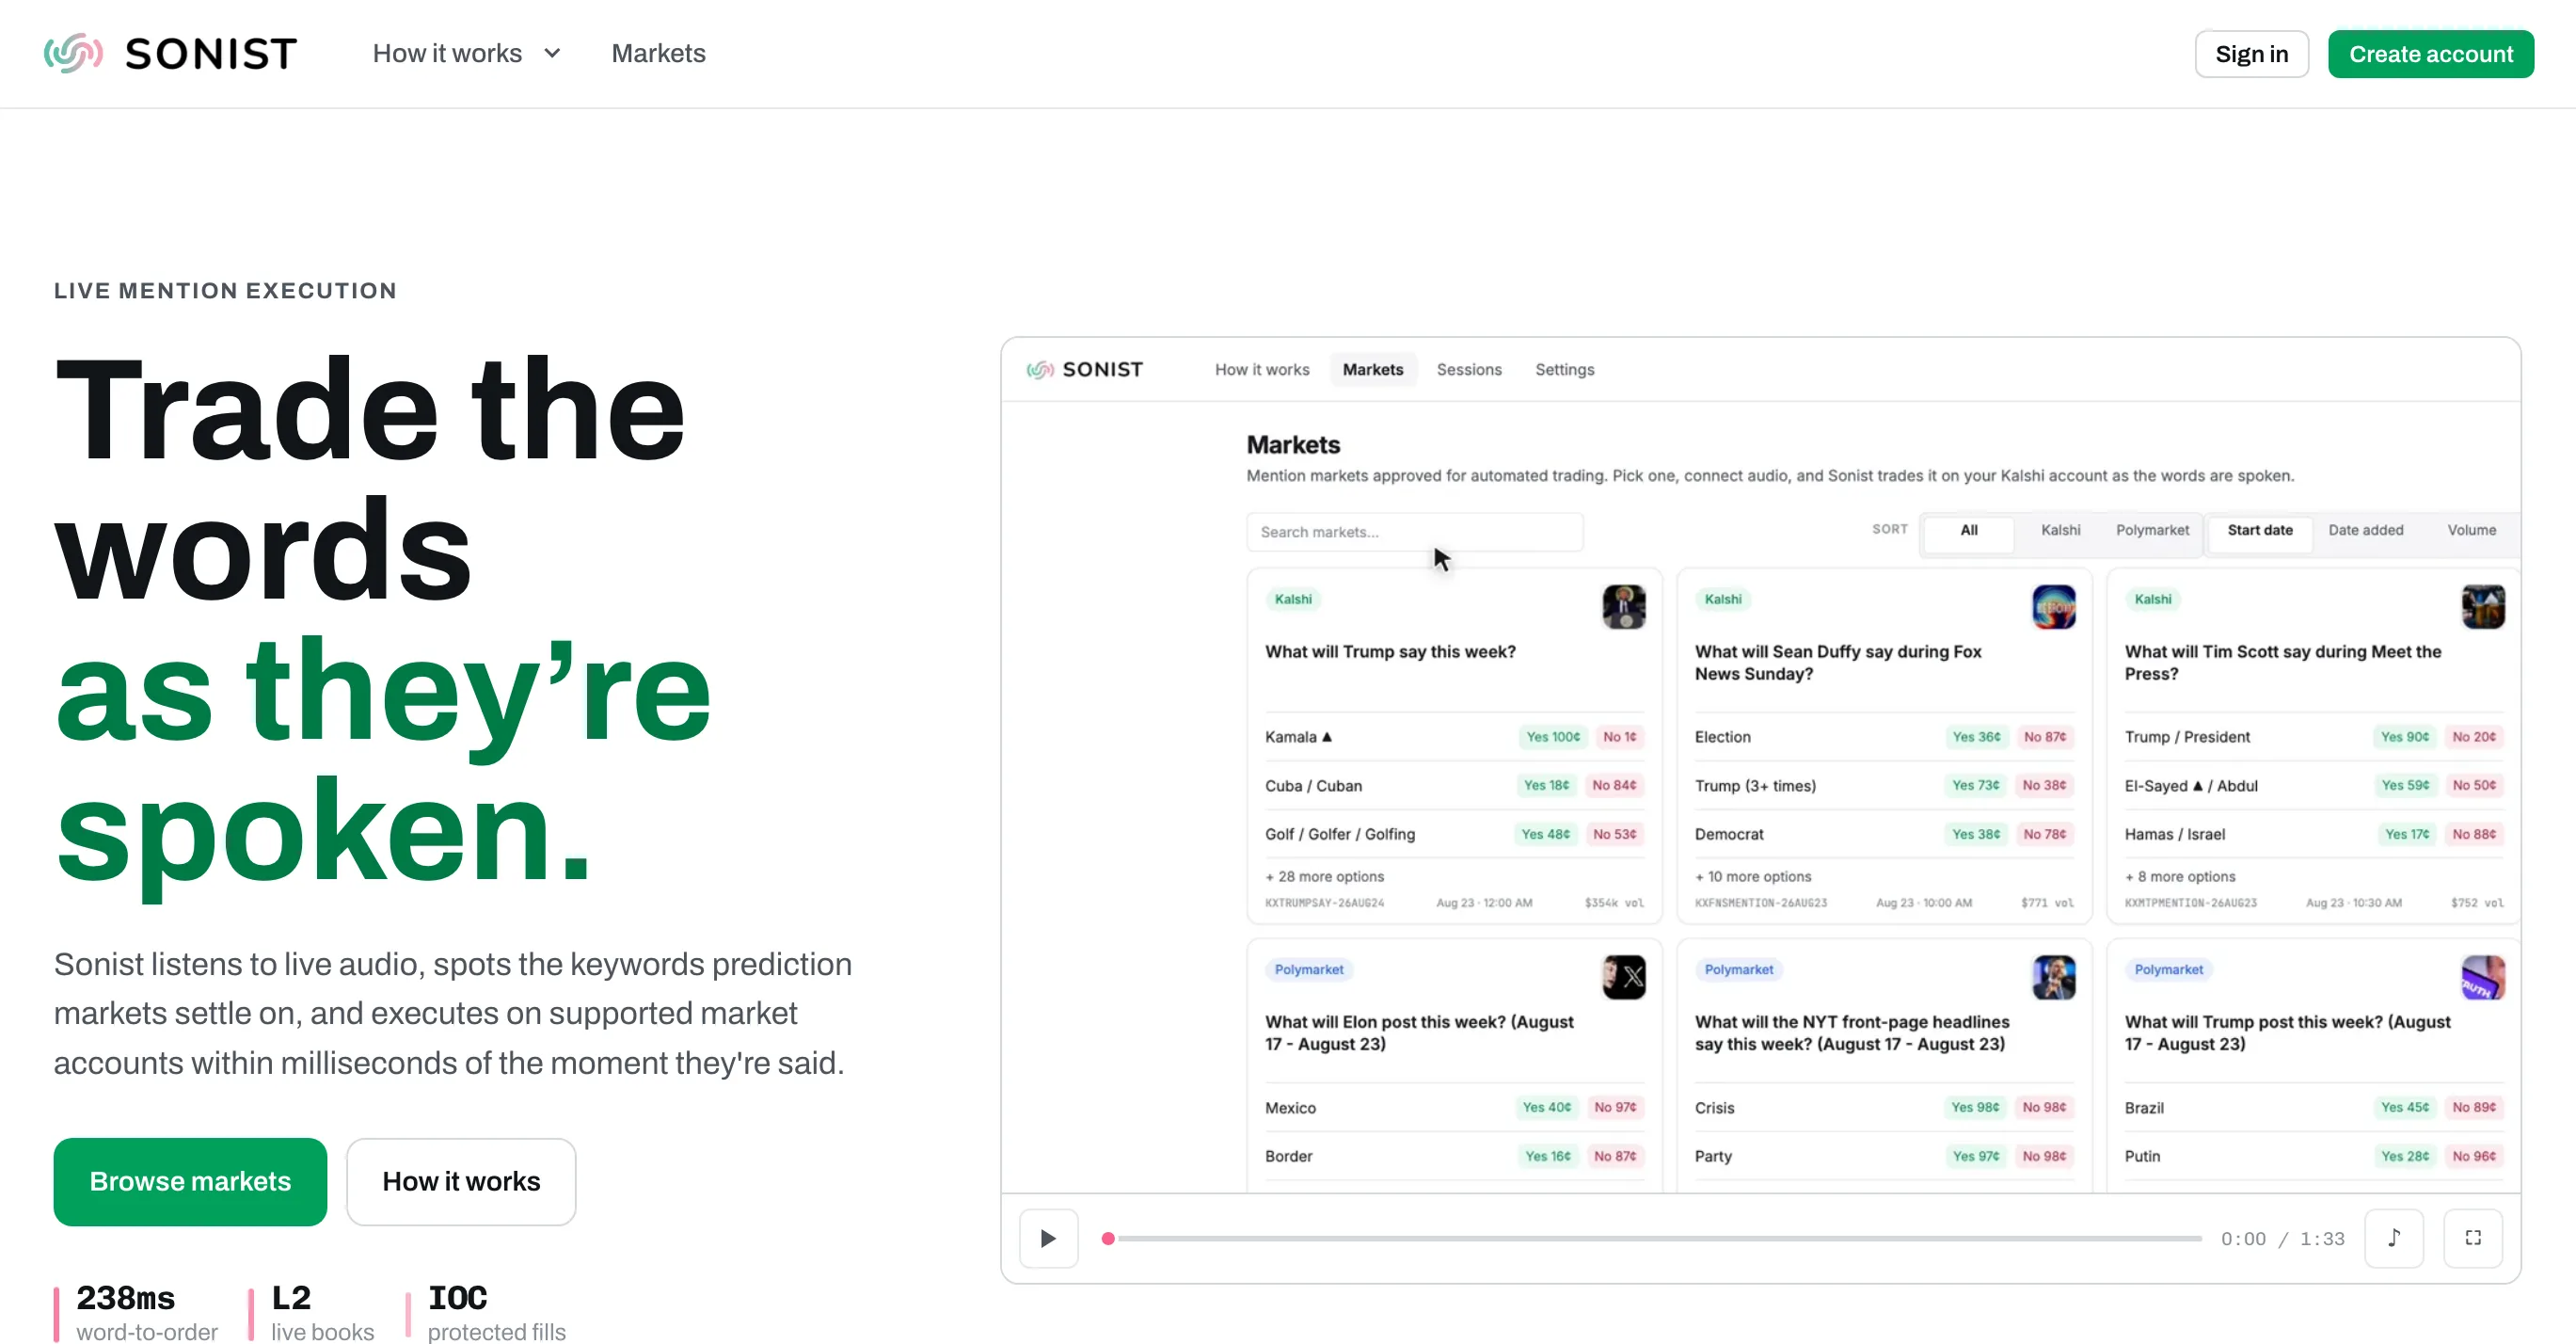Click No 98¢ for Party
This screenshot has width=2576, height=1344.
tap(2044, 1156)
